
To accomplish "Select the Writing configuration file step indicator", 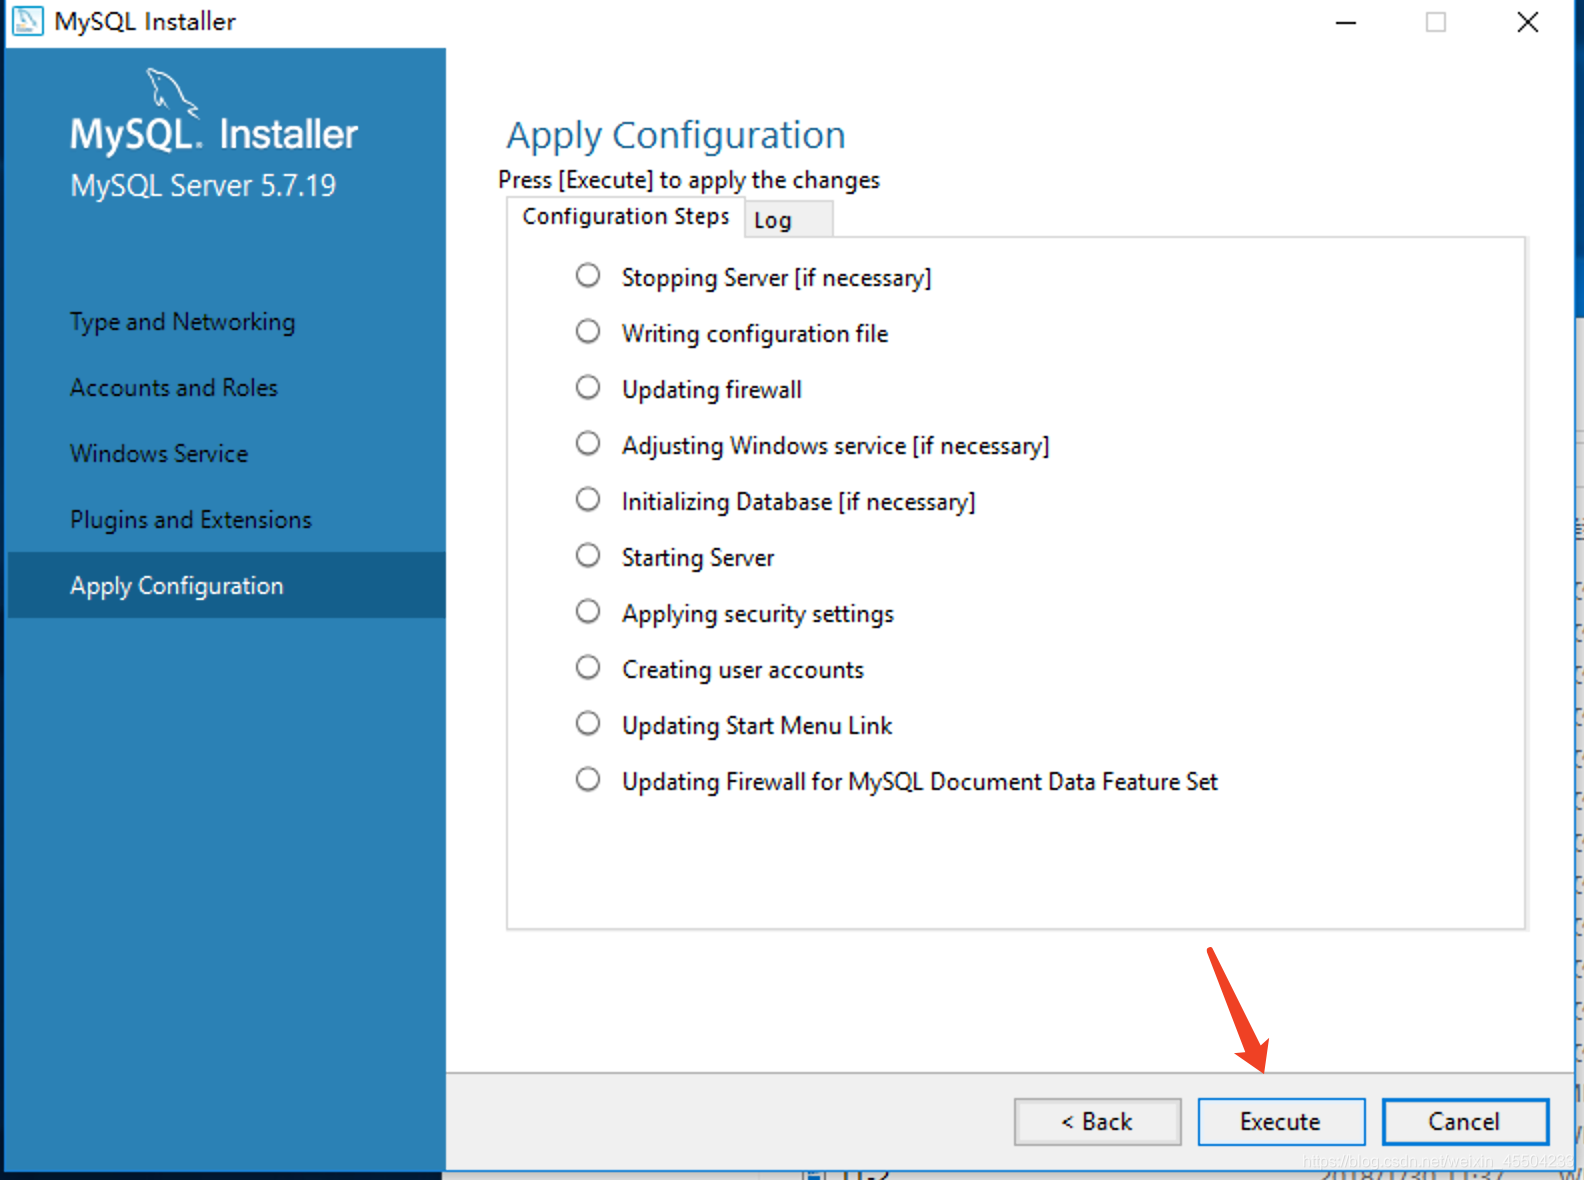I will [588, 331].
